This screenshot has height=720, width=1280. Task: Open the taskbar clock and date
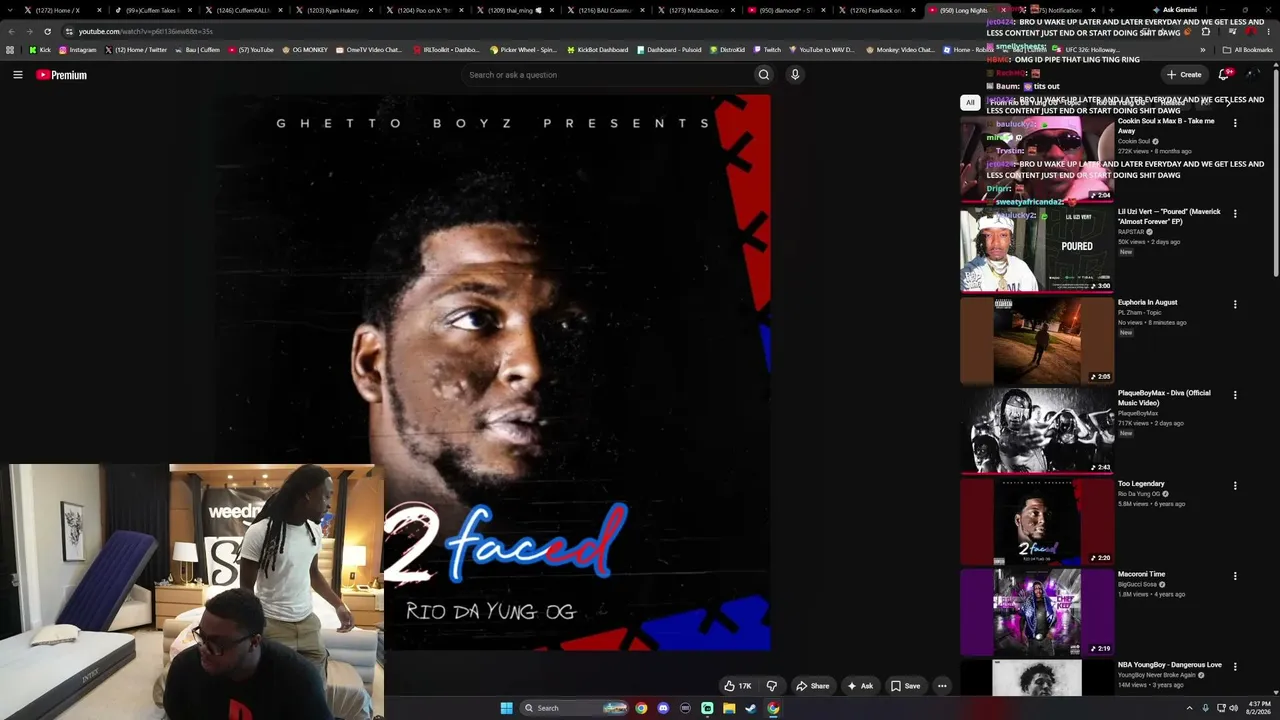[1259, 708]
